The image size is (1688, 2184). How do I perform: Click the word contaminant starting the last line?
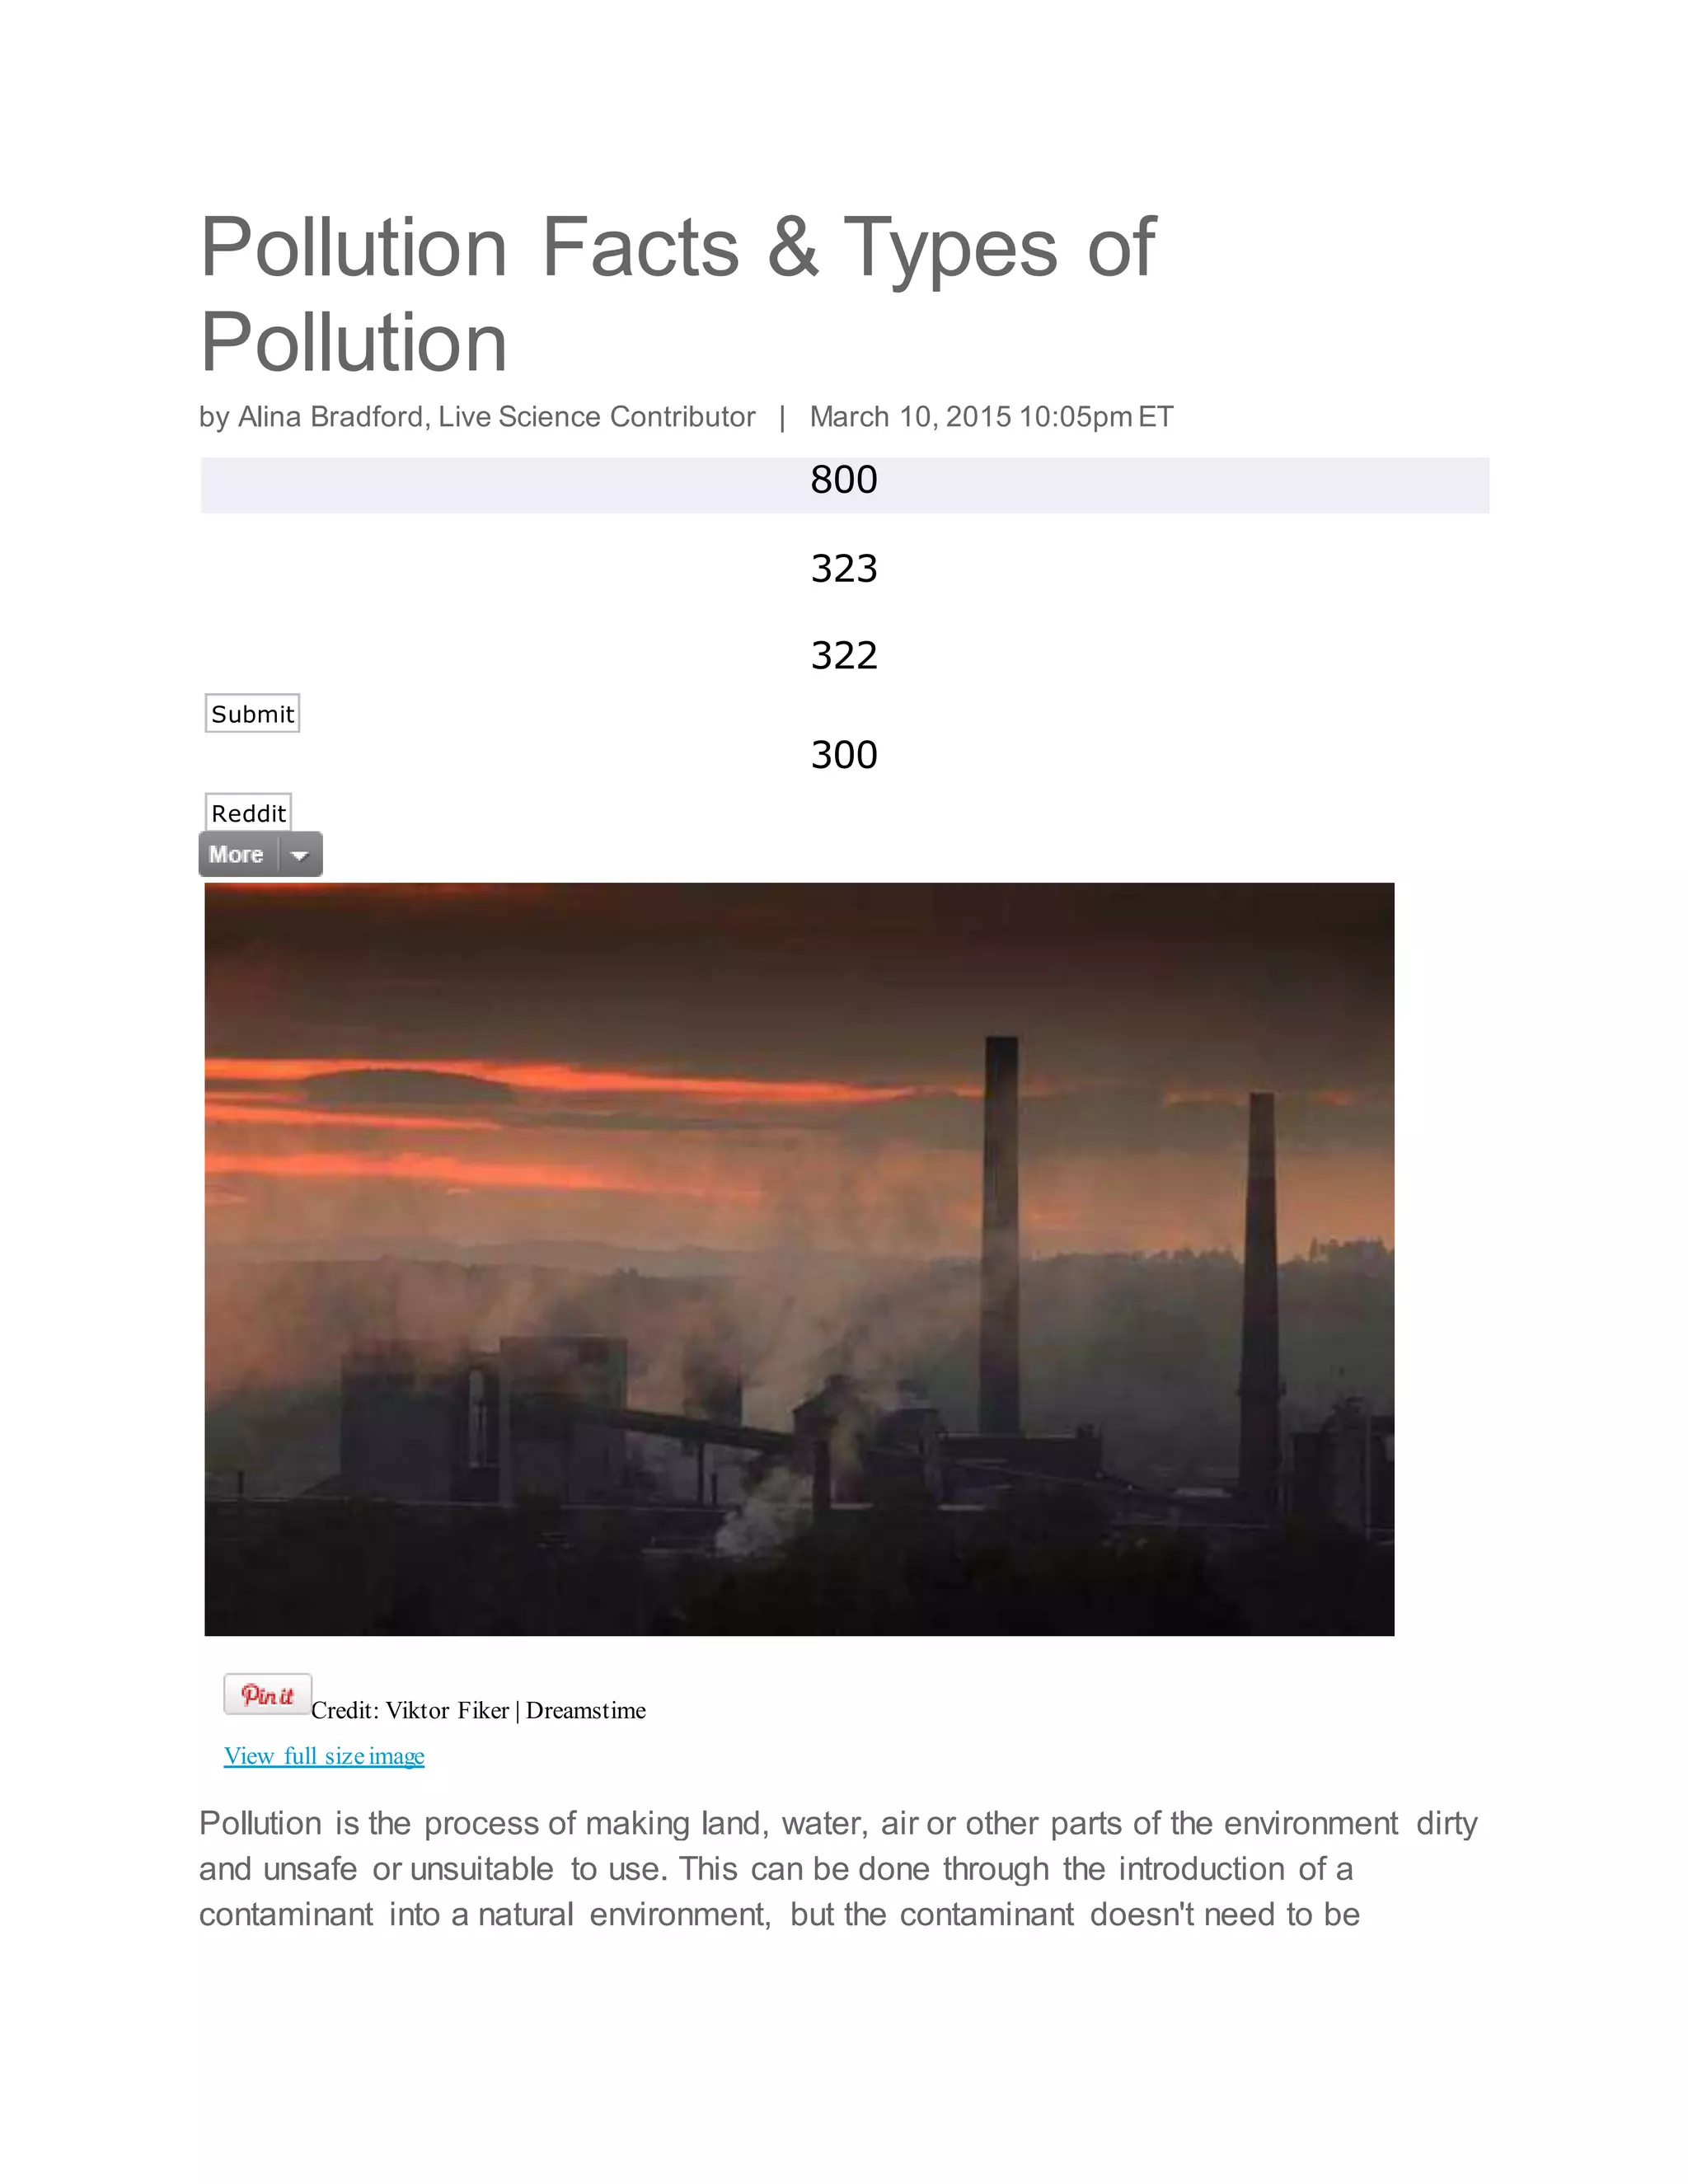coord(286,1915)
